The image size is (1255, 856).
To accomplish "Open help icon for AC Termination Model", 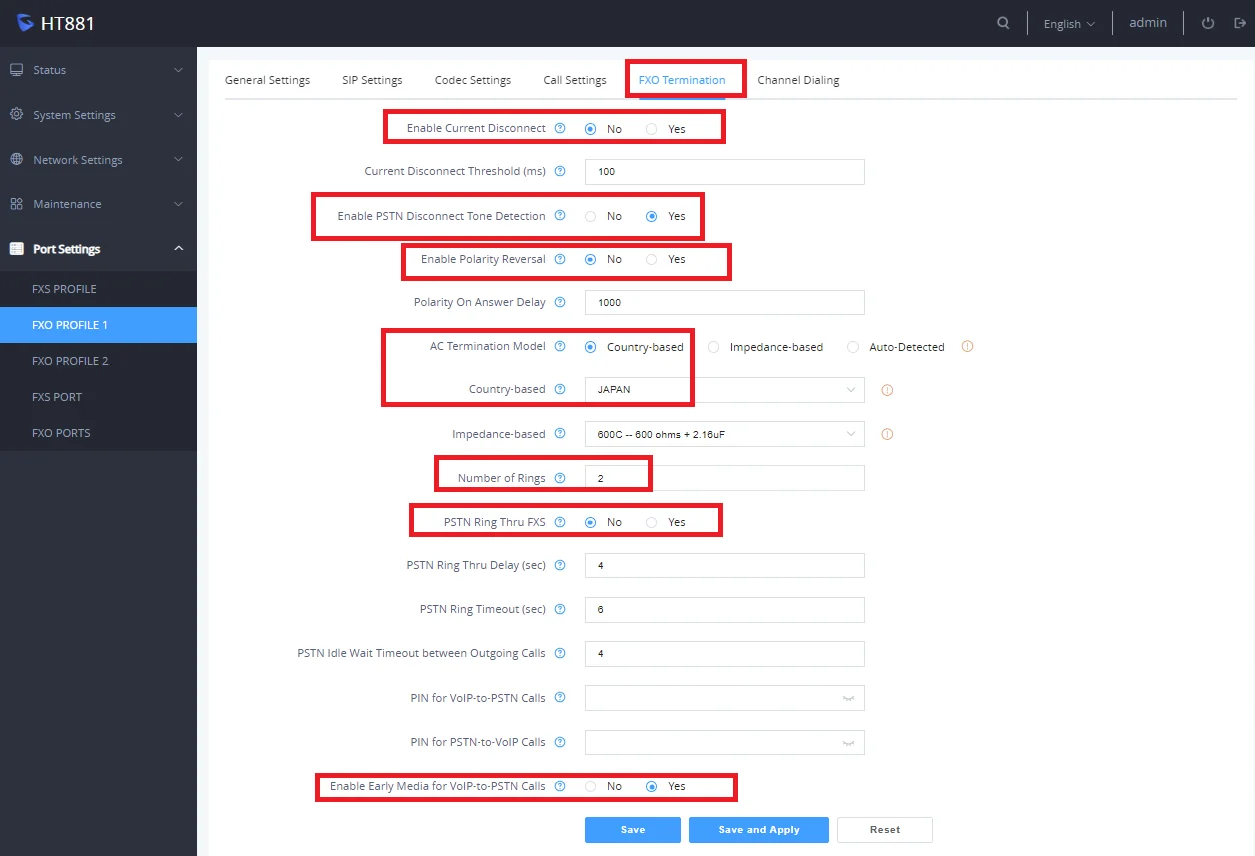I will click(x=560, y=346).
